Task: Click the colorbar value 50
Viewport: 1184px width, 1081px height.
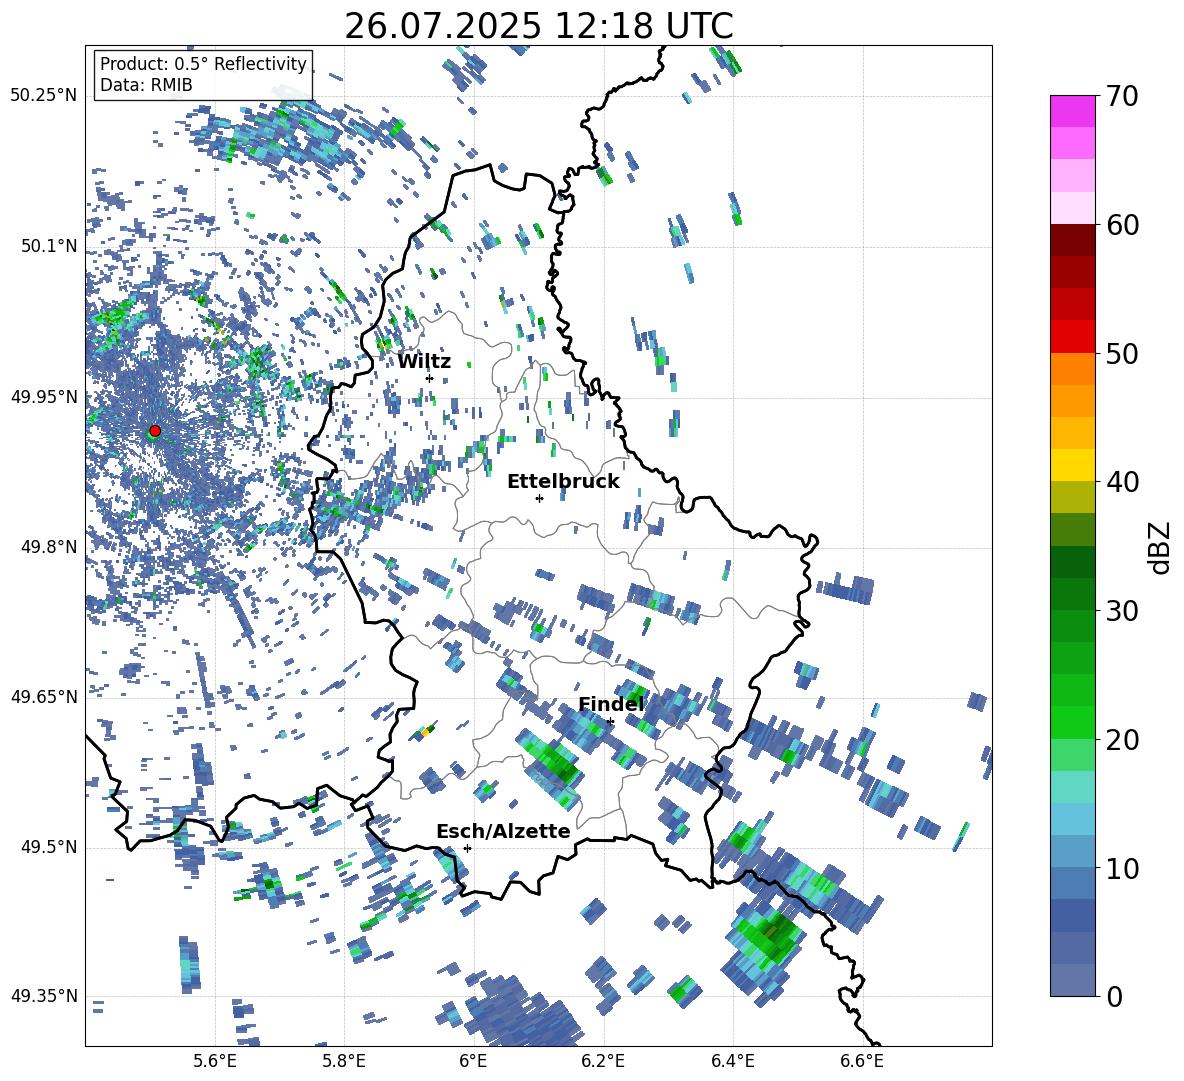Action: click(x=1122, y=354)
